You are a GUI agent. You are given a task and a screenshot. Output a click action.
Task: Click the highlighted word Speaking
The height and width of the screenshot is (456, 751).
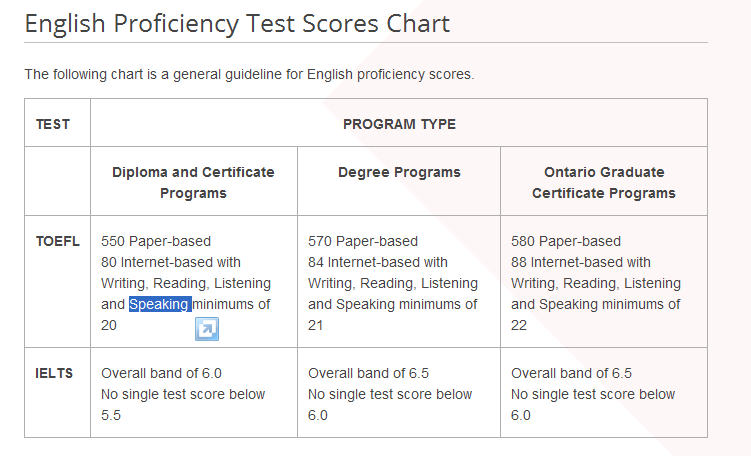point(160,304)
